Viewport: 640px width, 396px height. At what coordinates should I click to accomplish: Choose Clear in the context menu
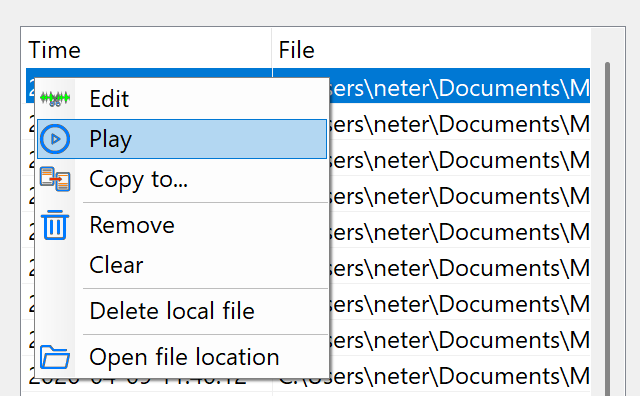point(182,265)
